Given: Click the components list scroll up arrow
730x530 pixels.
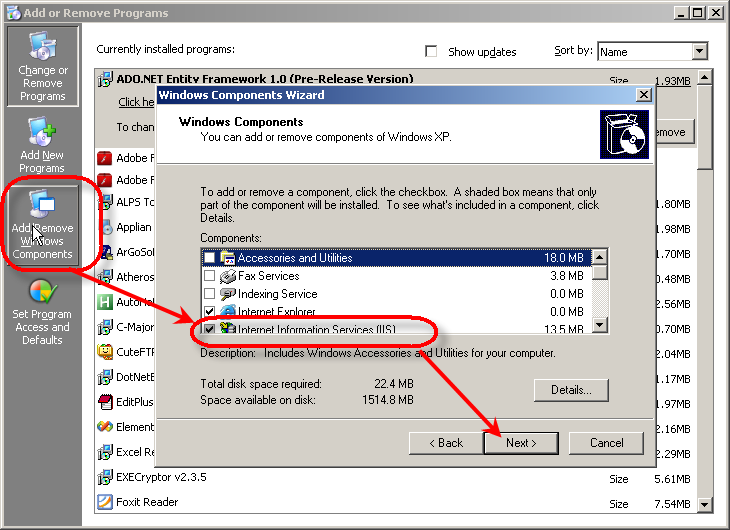Looking at the screenshot, I should [600, 258].
